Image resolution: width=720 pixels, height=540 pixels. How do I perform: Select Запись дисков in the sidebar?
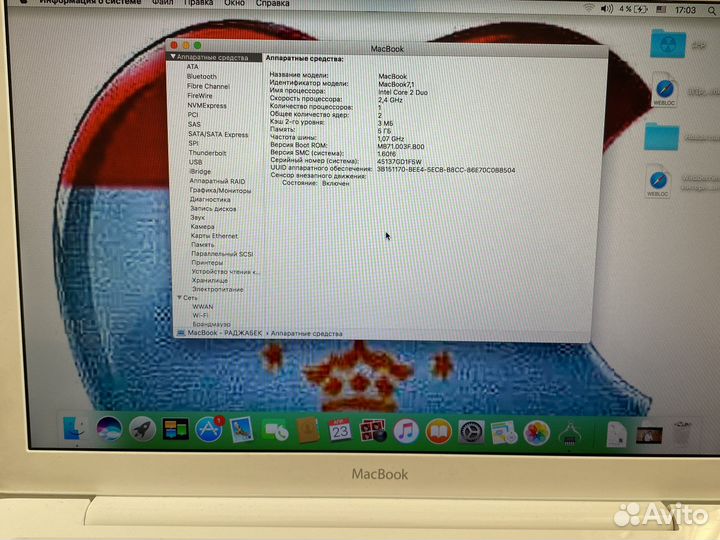213,208
